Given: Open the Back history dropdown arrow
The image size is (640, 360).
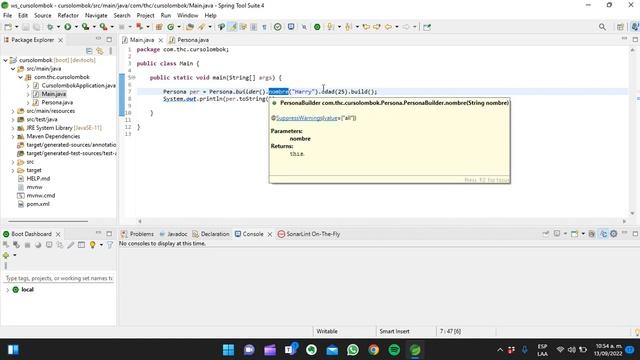Looking at the screenshot, I should [x=396, y=27].
